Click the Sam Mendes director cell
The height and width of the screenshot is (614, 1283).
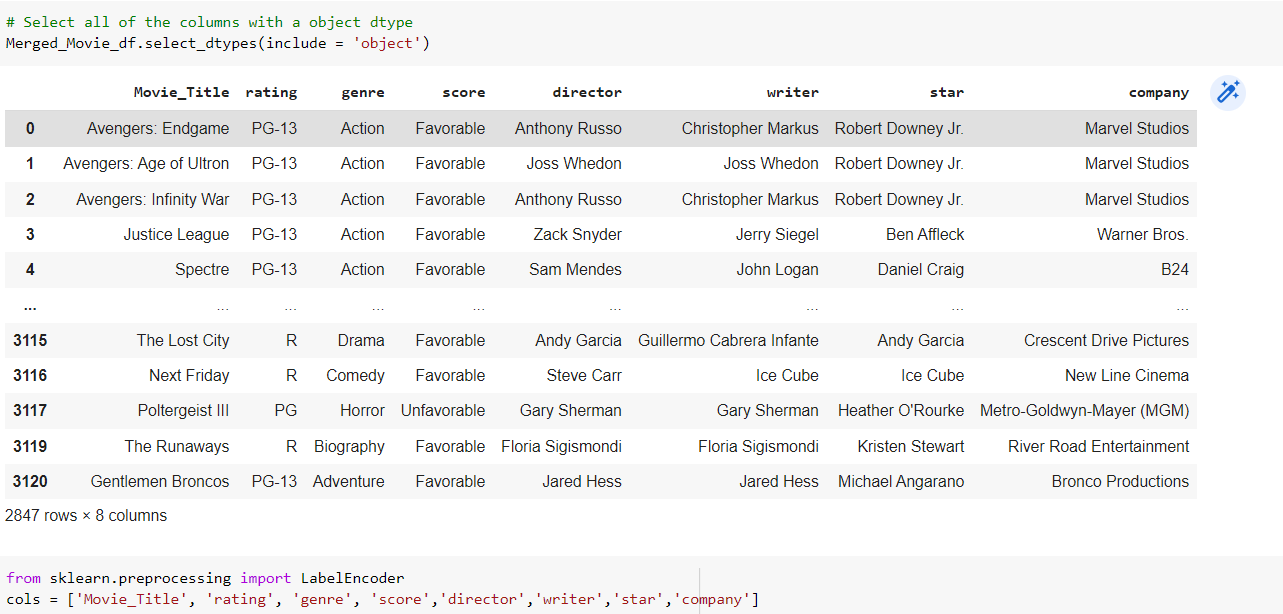pyautogui.click(x=575, y=269)
